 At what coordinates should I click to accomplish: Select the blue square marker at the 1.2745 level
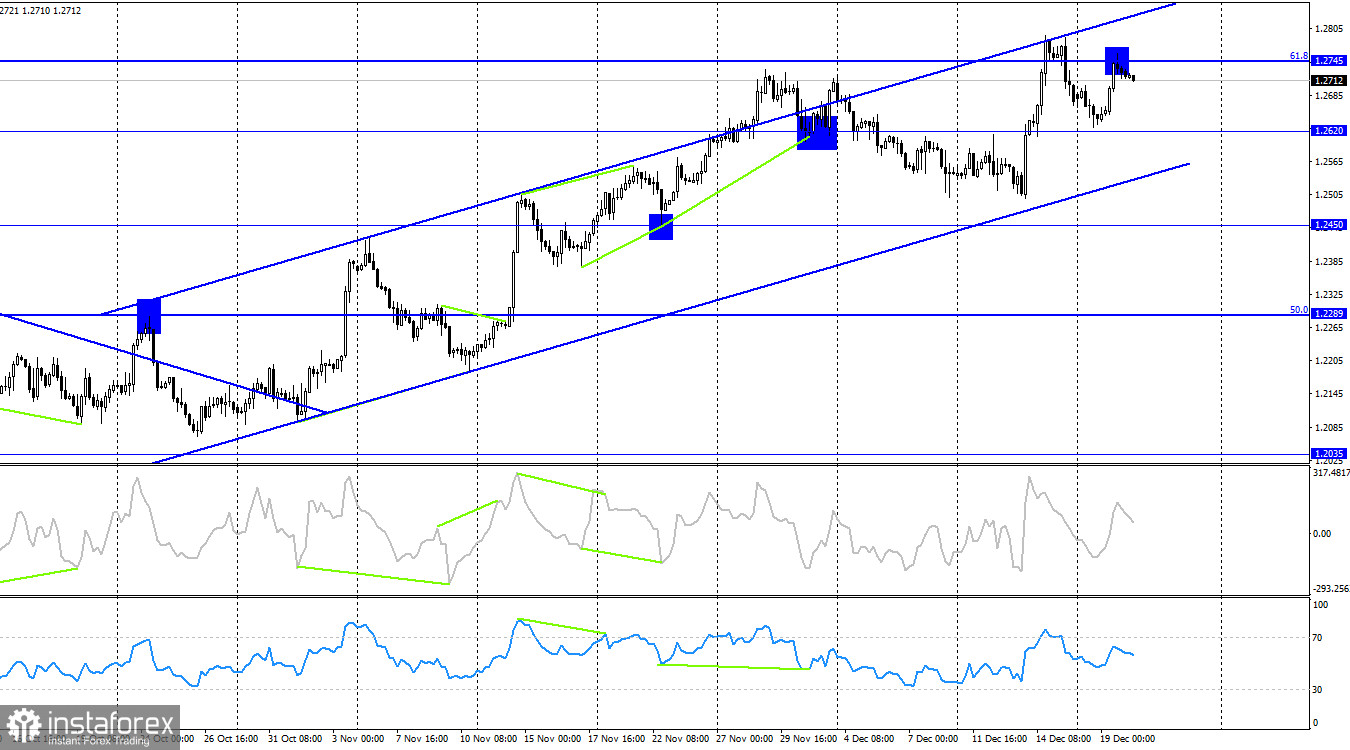pyautogui.click(x=1117, y=60)
